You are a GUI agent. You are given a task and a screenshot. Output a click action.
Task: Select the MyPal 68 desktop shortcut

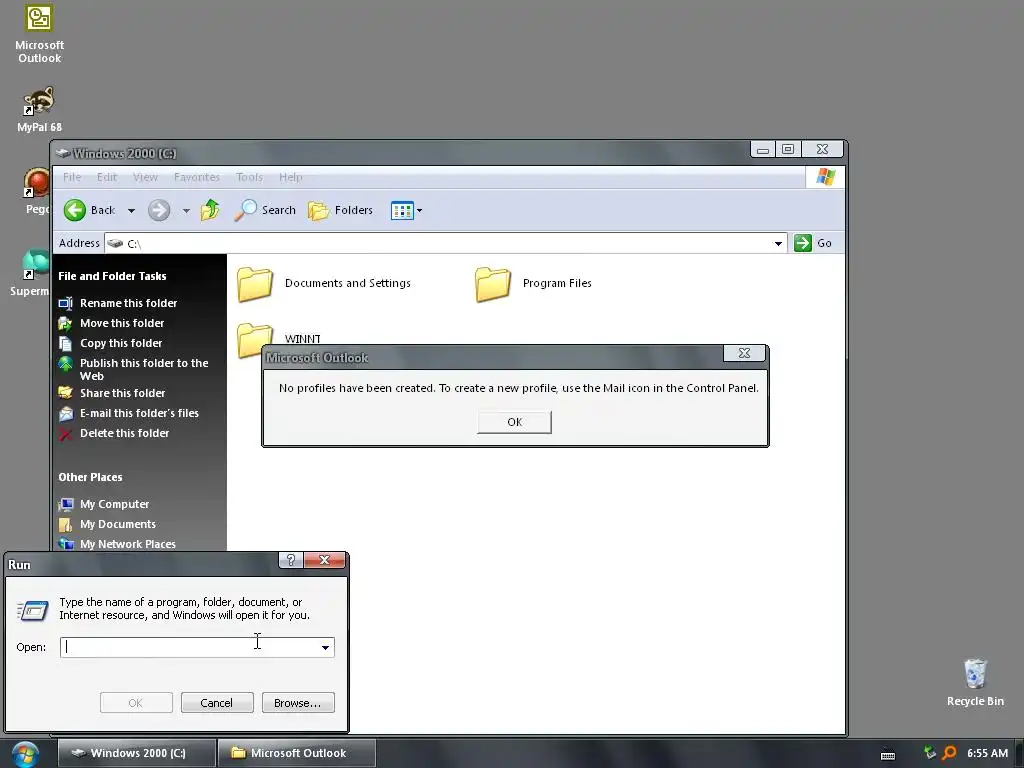pos(39,109)
